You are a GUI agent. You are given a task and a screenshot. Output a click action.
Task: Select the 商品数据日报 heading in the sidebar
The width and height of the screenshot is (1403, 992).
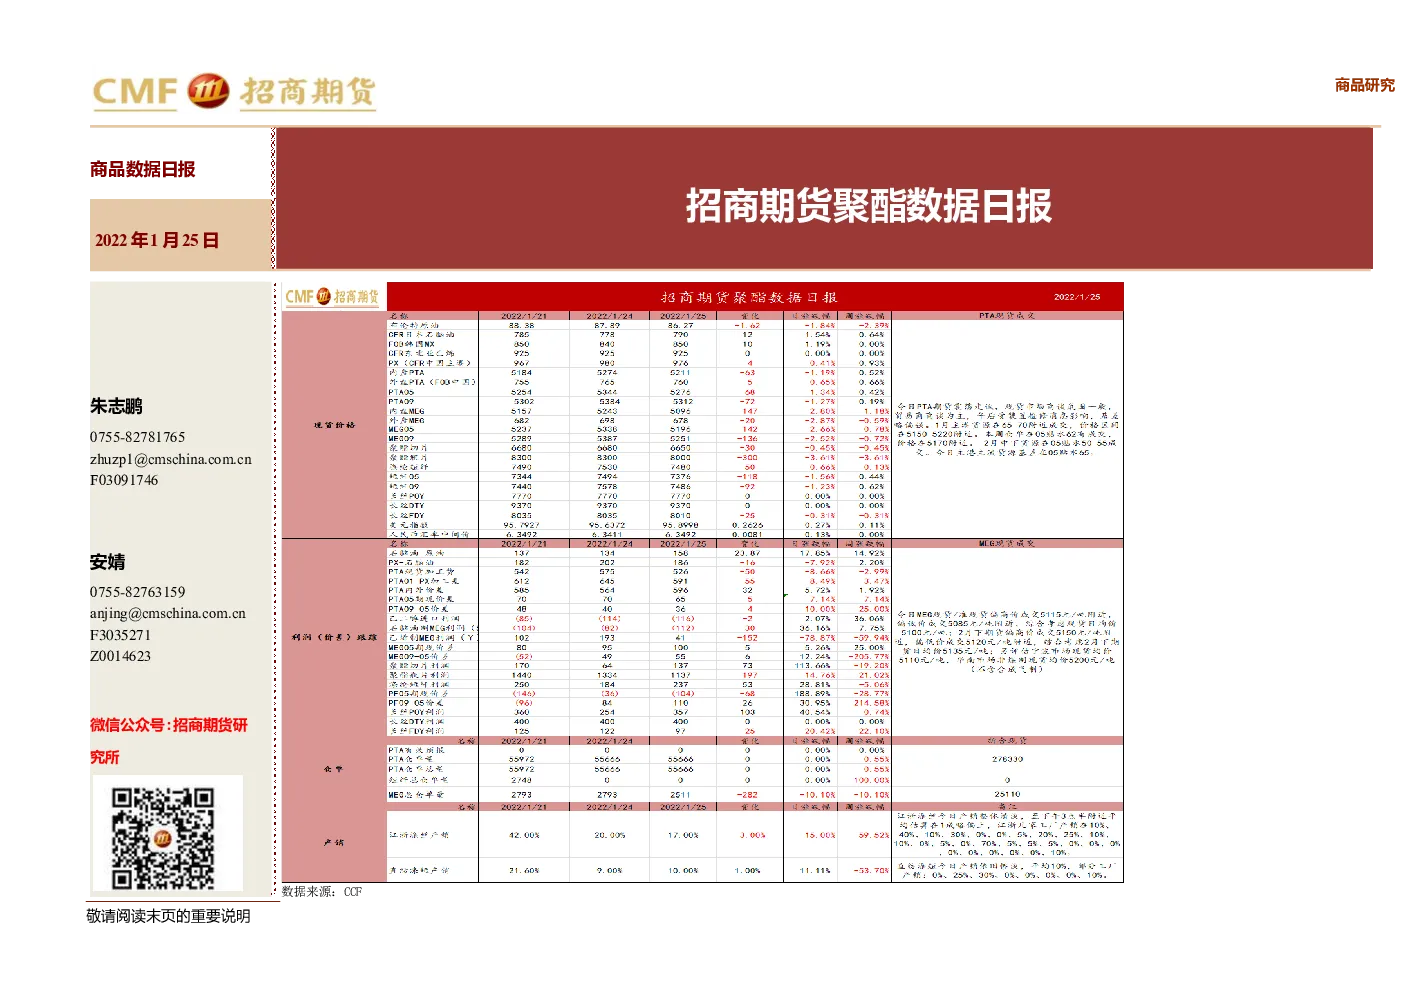point(142,169)
